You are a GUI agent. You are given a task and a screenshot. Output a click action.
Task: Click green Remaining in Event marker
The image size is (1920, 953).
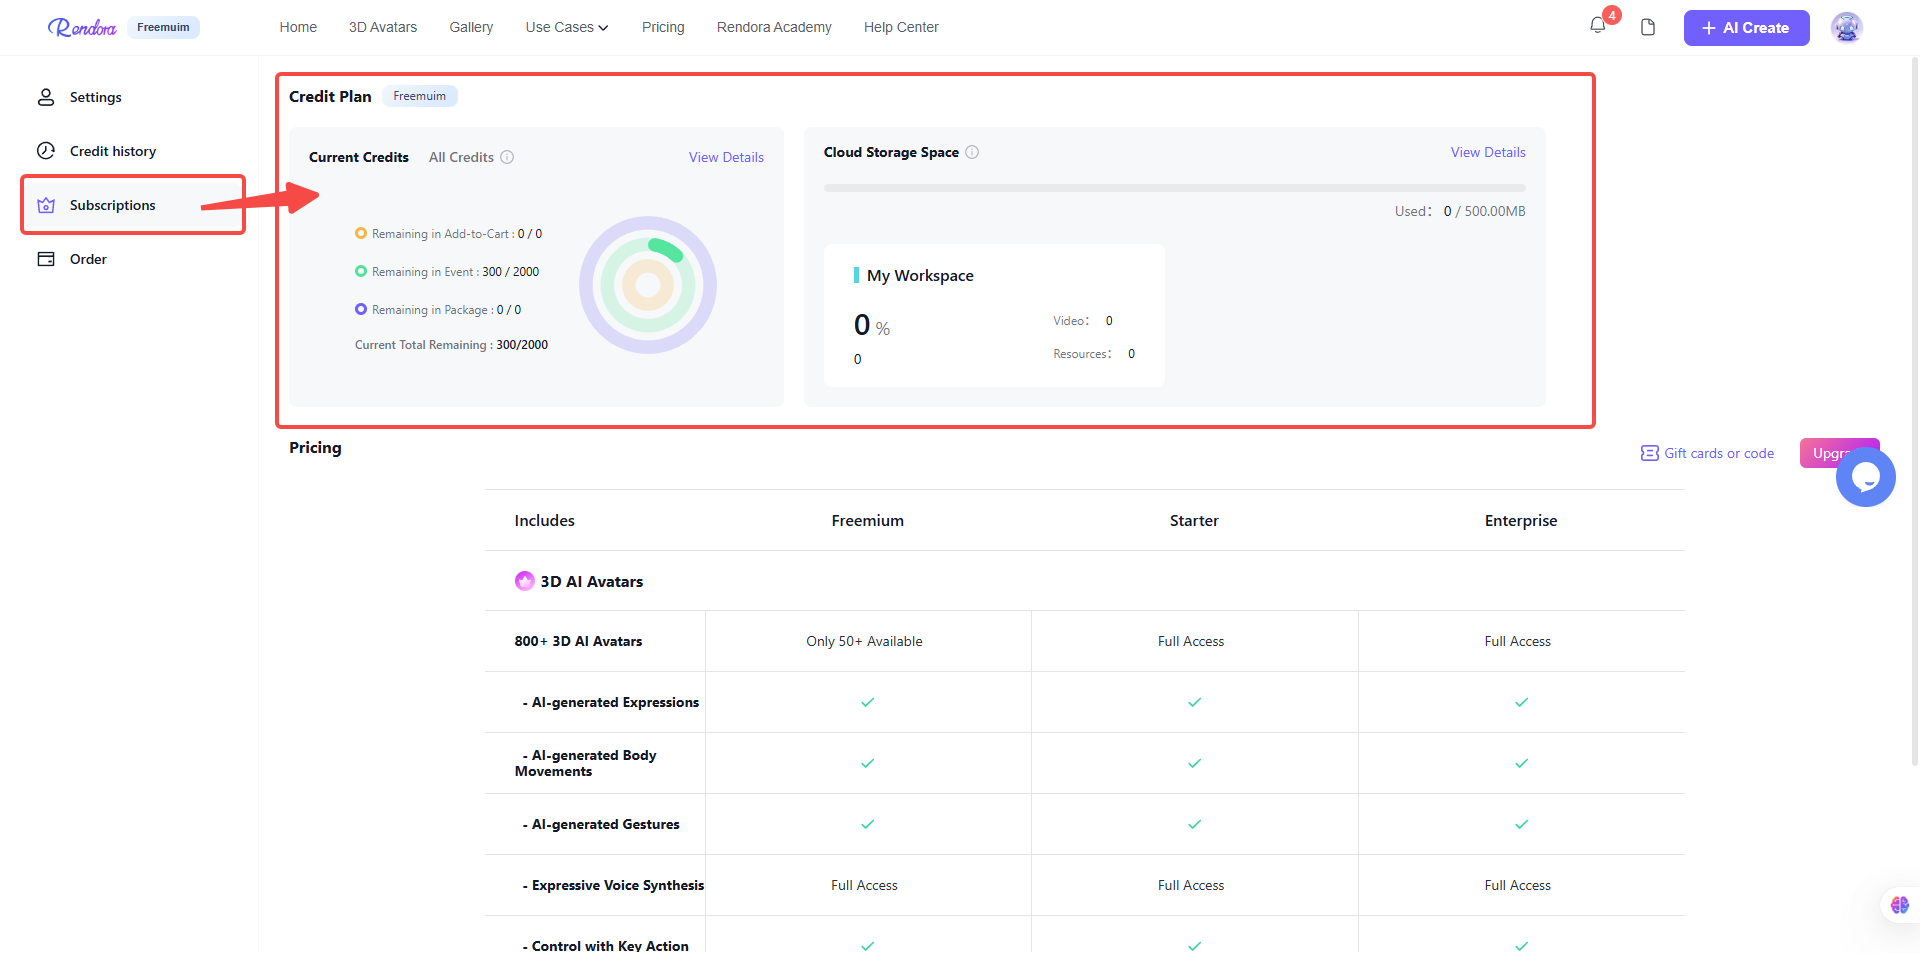coord(361,271)
